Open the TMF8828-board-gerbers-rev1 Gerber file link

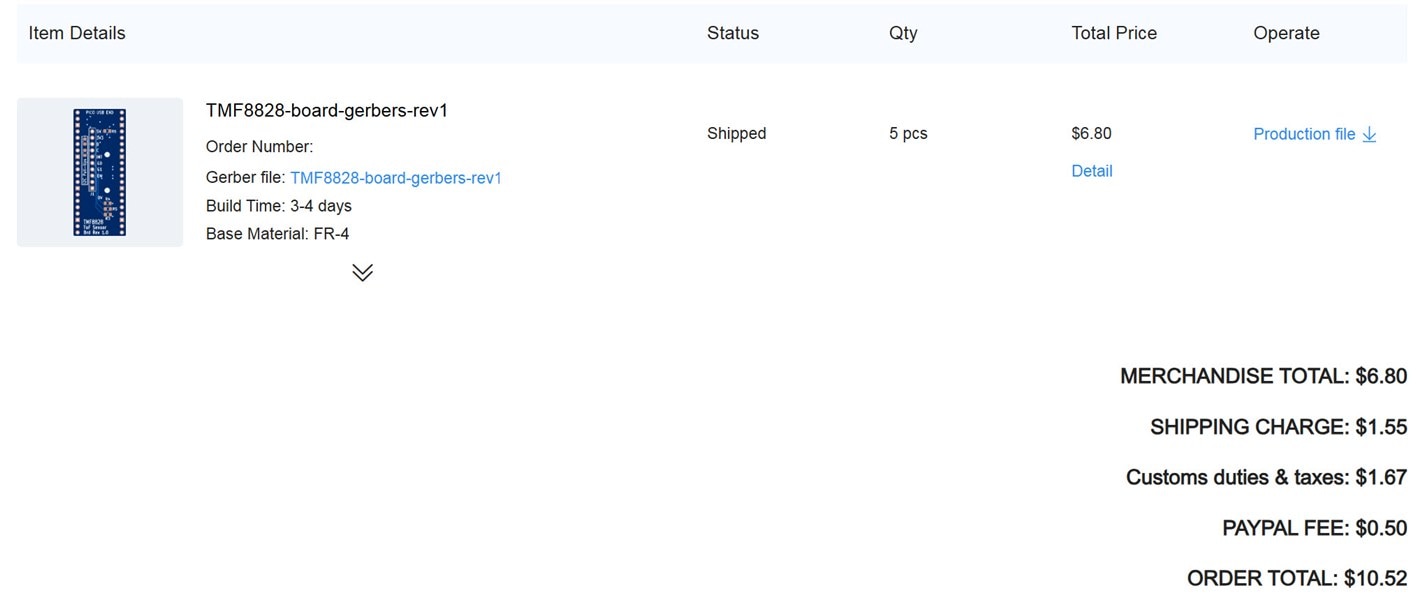point(396,178)
